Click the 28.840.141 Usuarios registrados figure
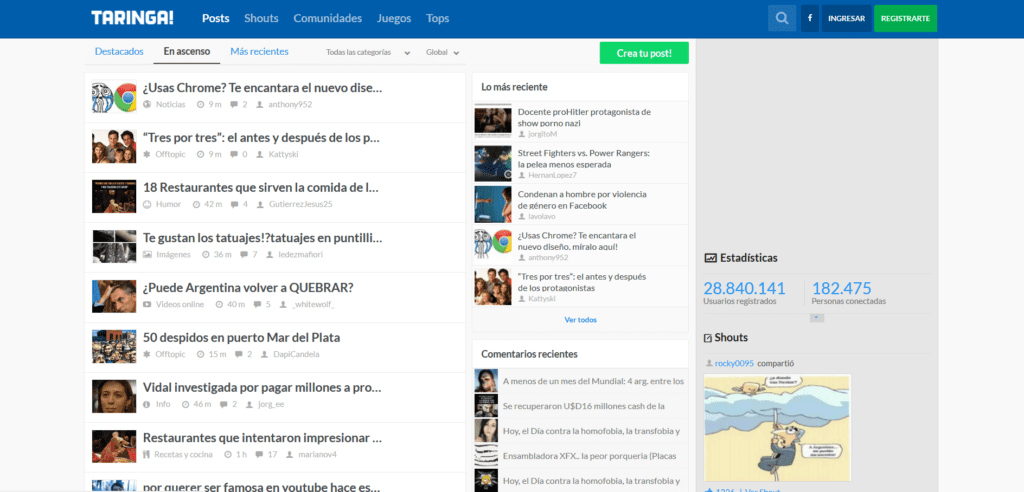The width and height of the screenshot is (1024, 492). [x=744, y=289]
